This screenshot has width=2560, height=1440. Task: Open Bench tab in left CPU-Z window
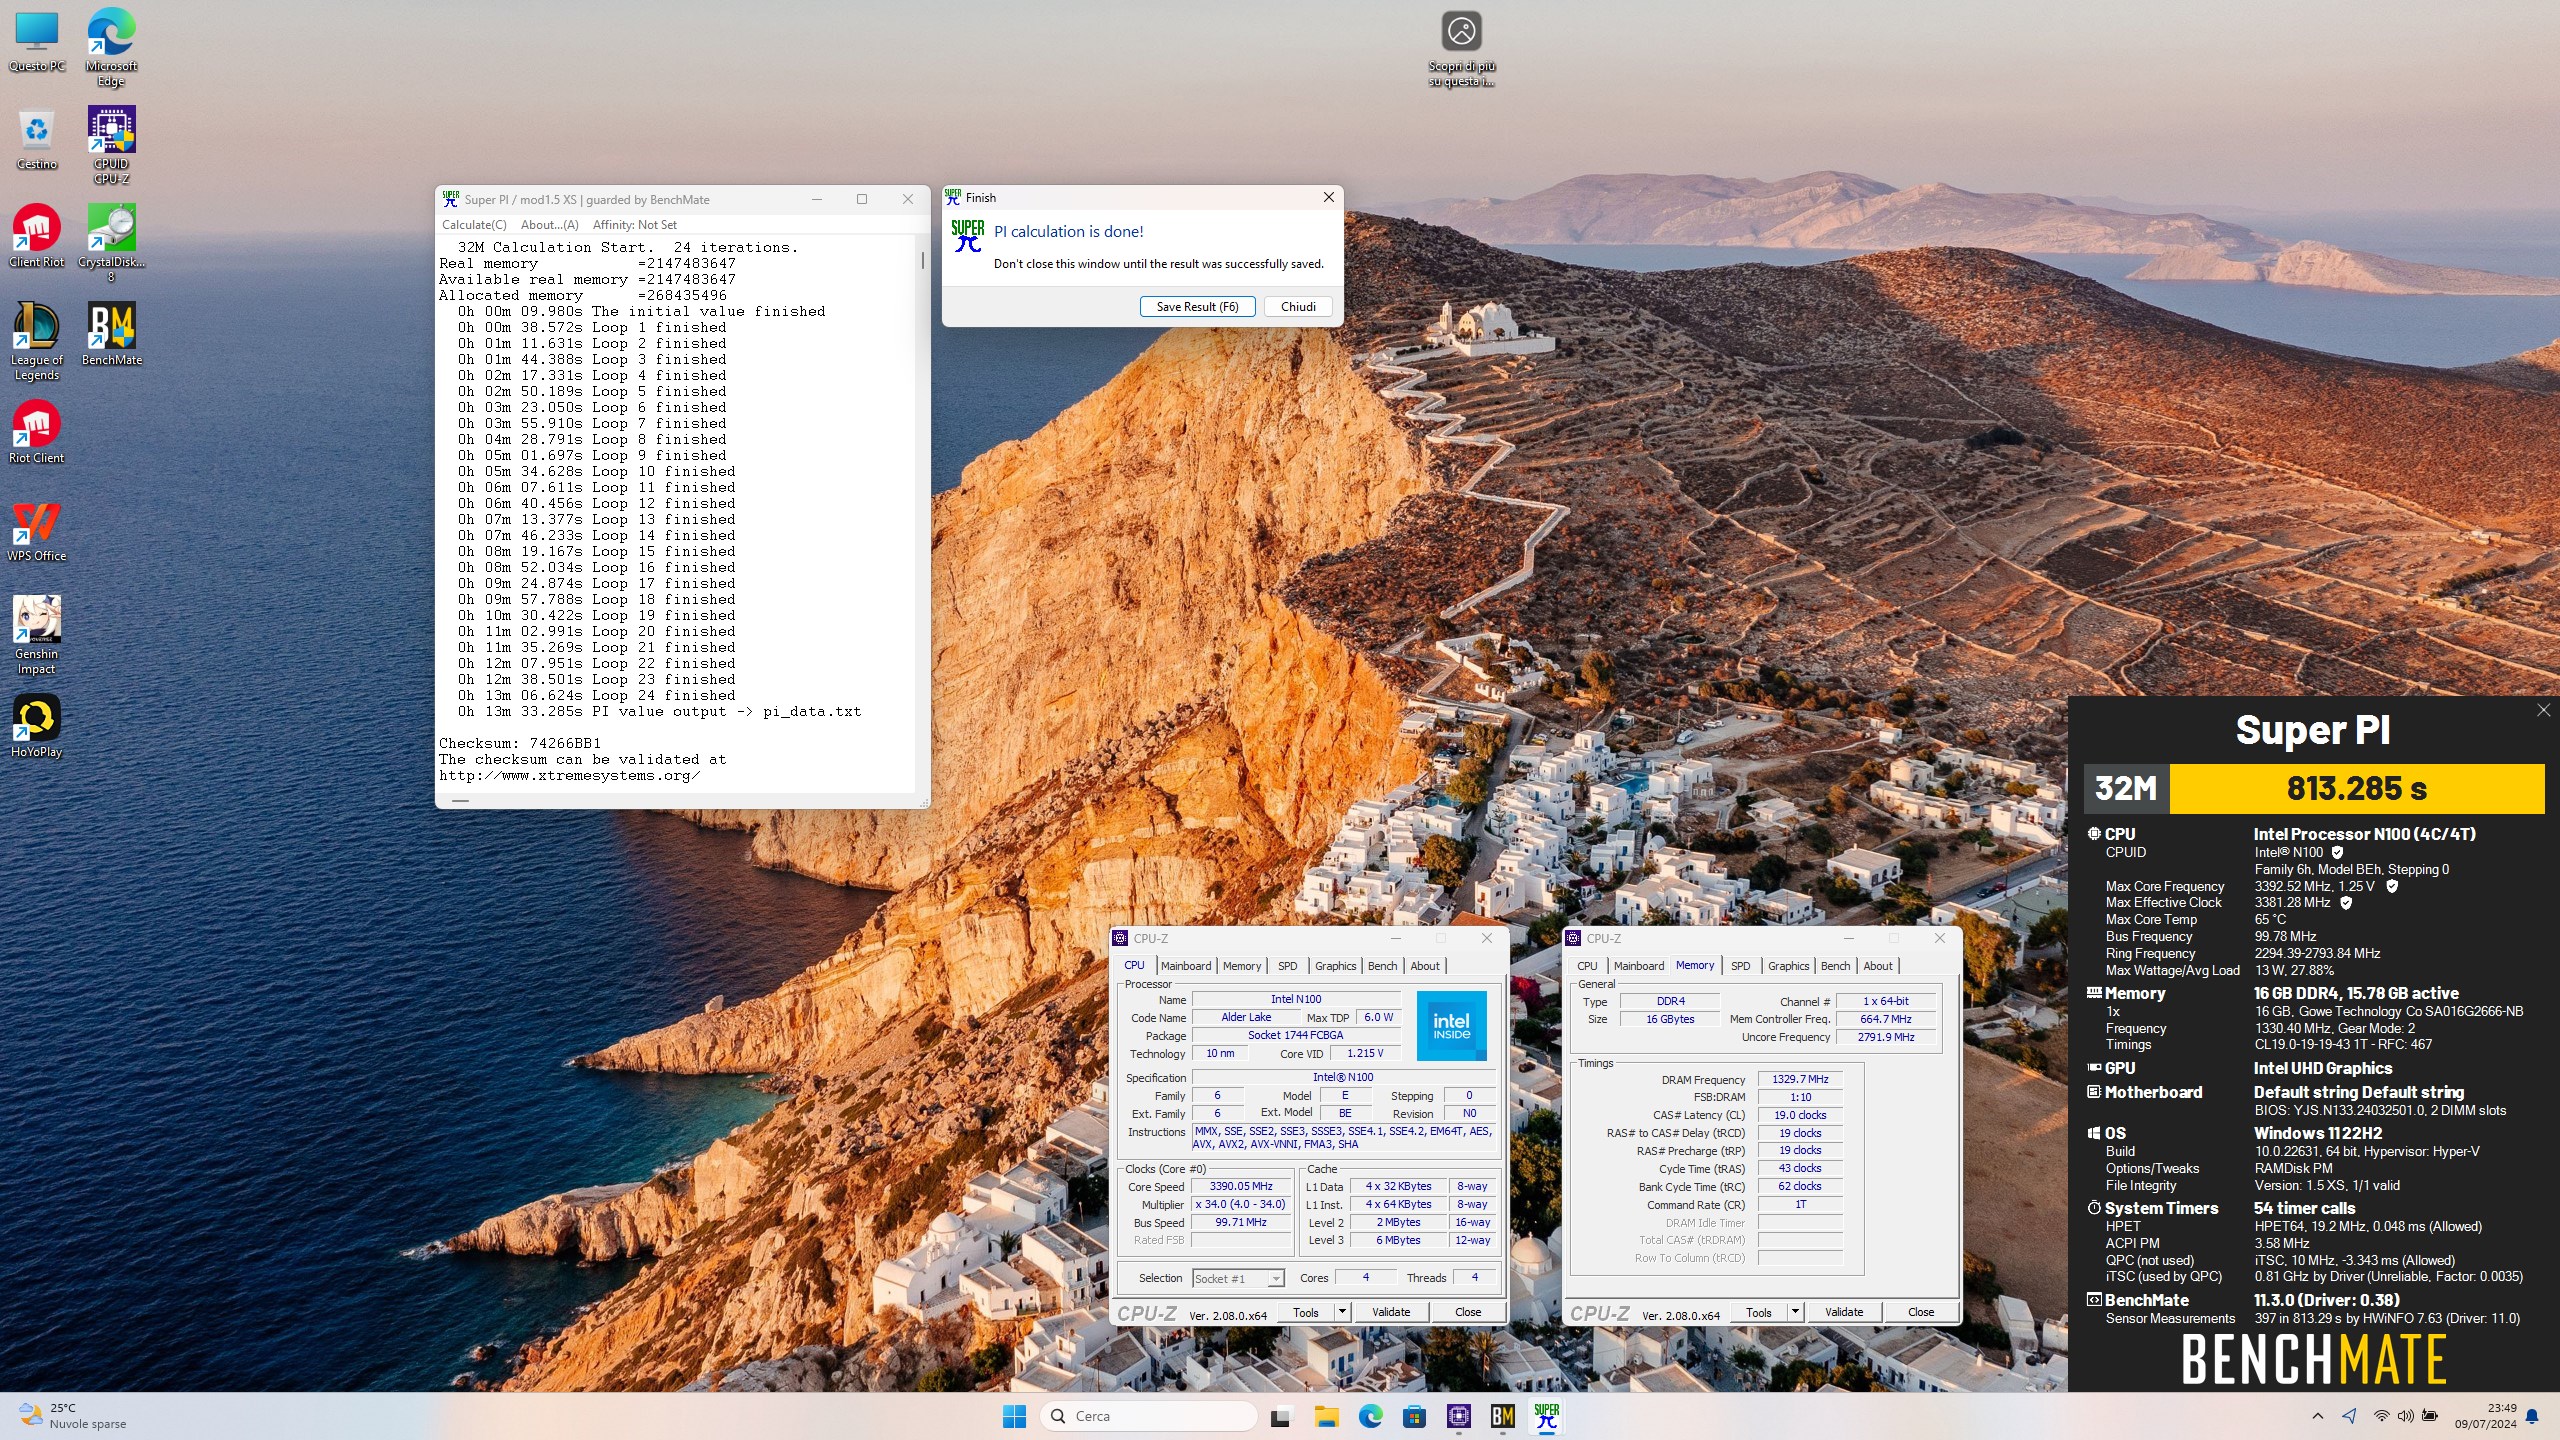pyautogui.click(x=1382, y=966)
